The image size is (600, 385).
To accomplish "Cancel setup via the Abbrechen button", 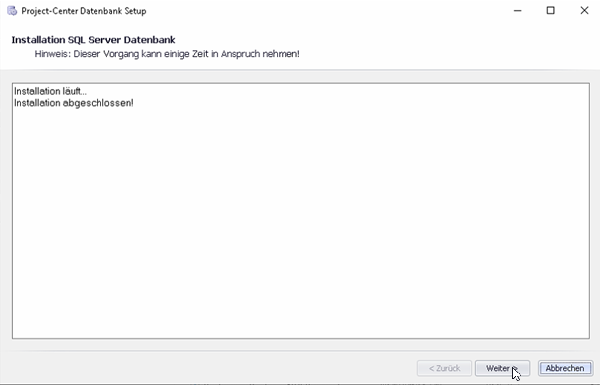I will pyautogui.click(x=565, y=368).
